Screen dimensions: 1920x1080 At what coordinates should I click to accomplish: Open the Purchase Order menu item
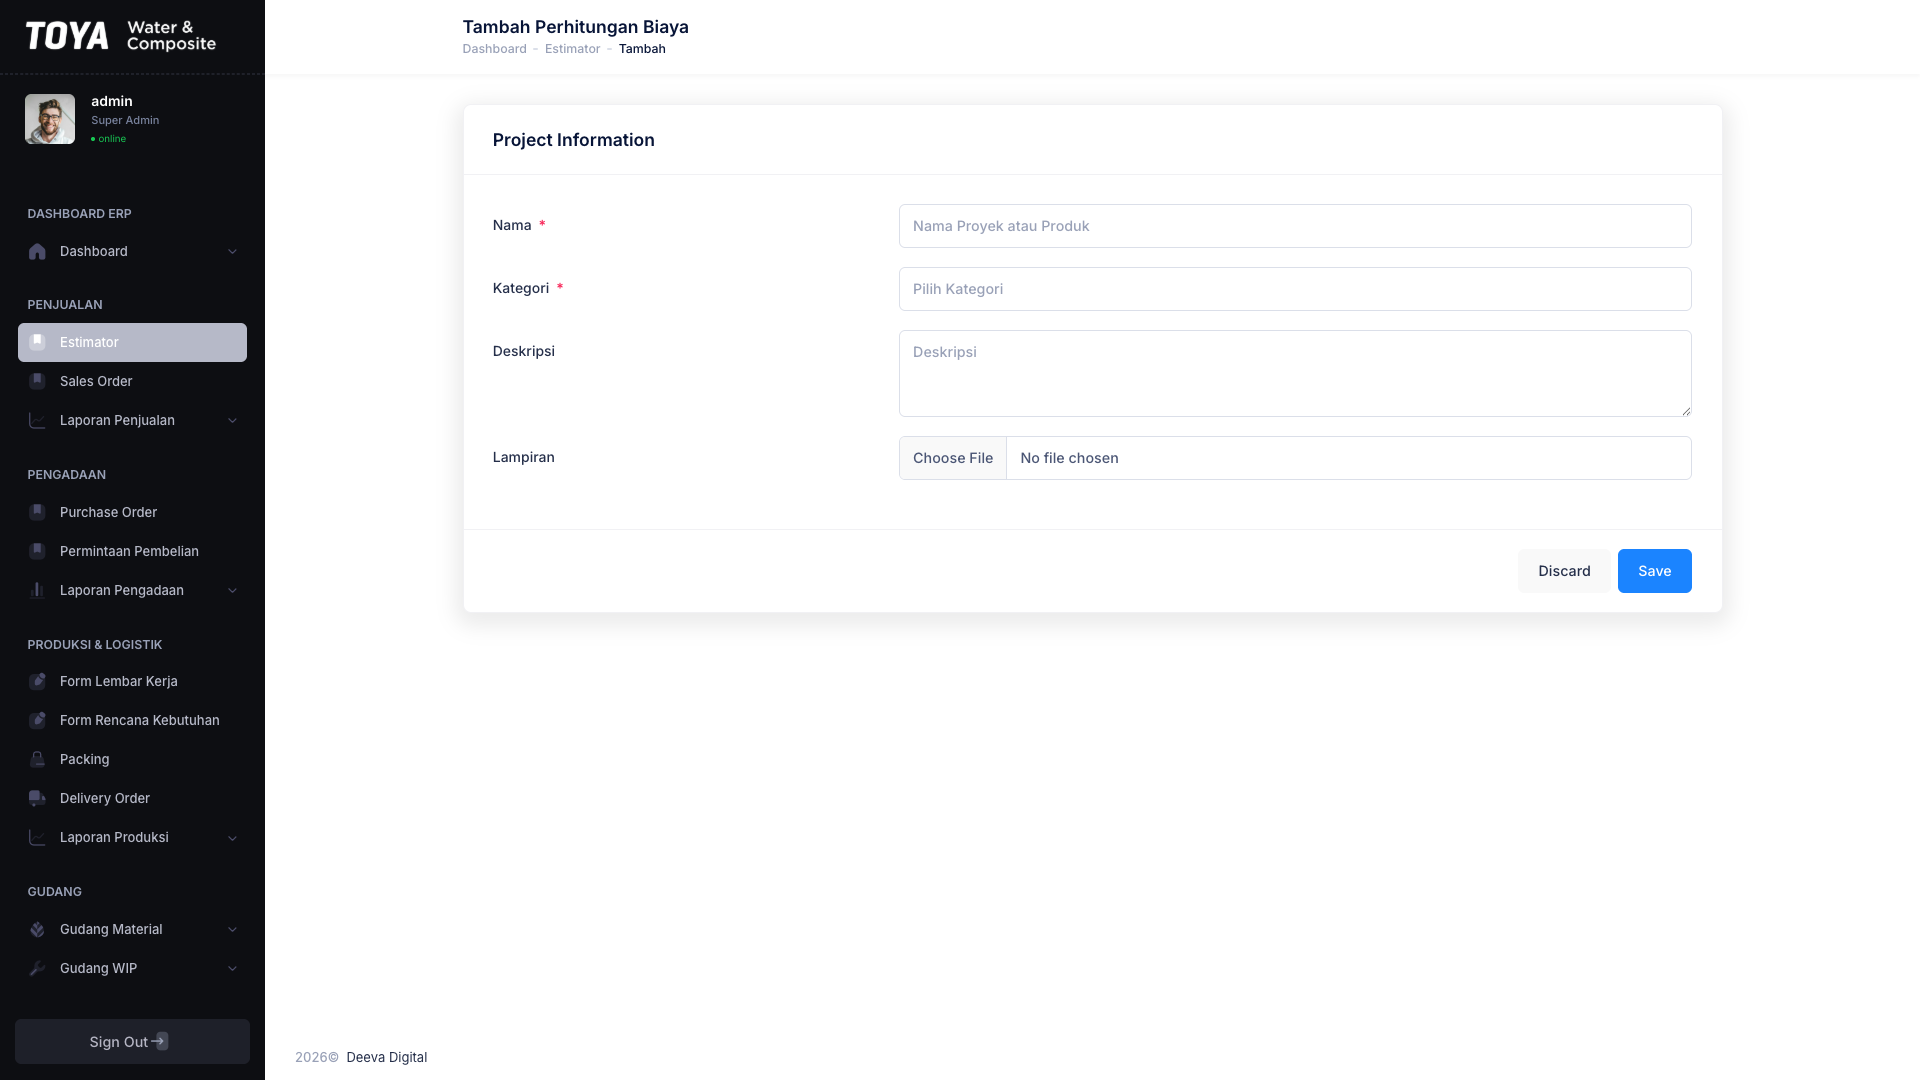click(132, 512)
